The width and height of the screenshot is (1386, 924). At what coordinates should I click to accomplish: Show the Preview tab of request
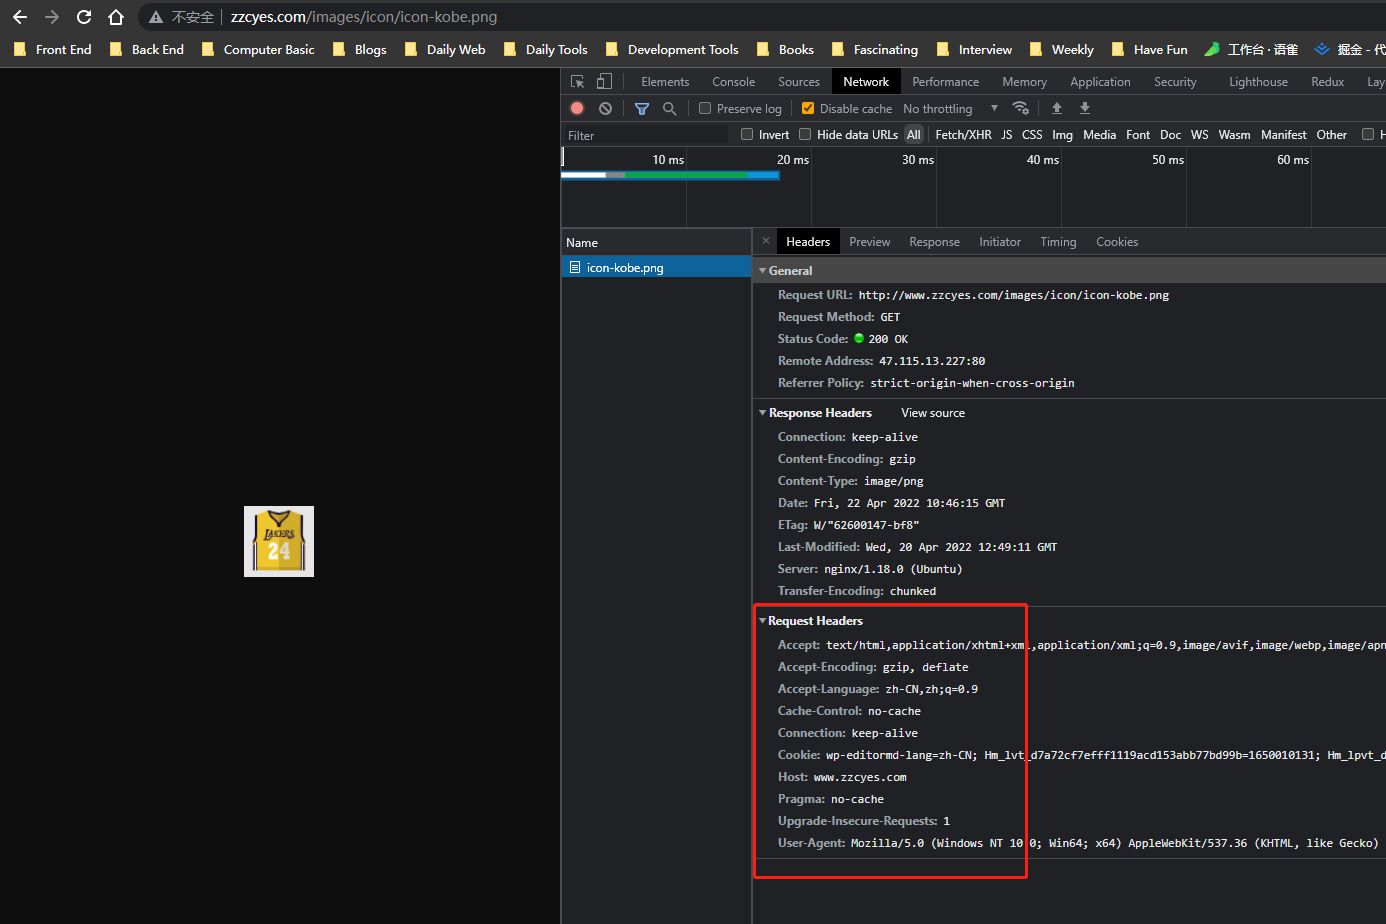coord(869,241)
